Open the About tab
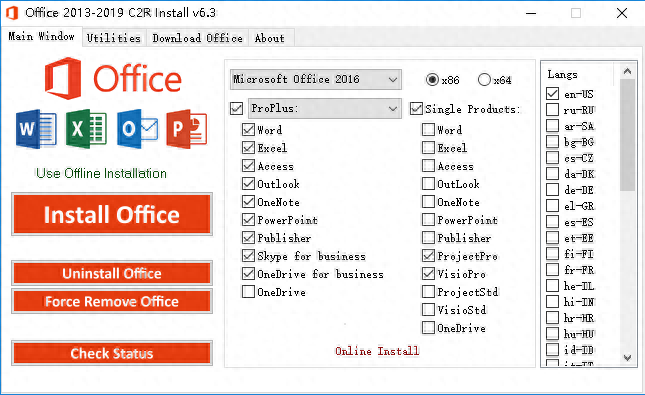 point(269,38)
